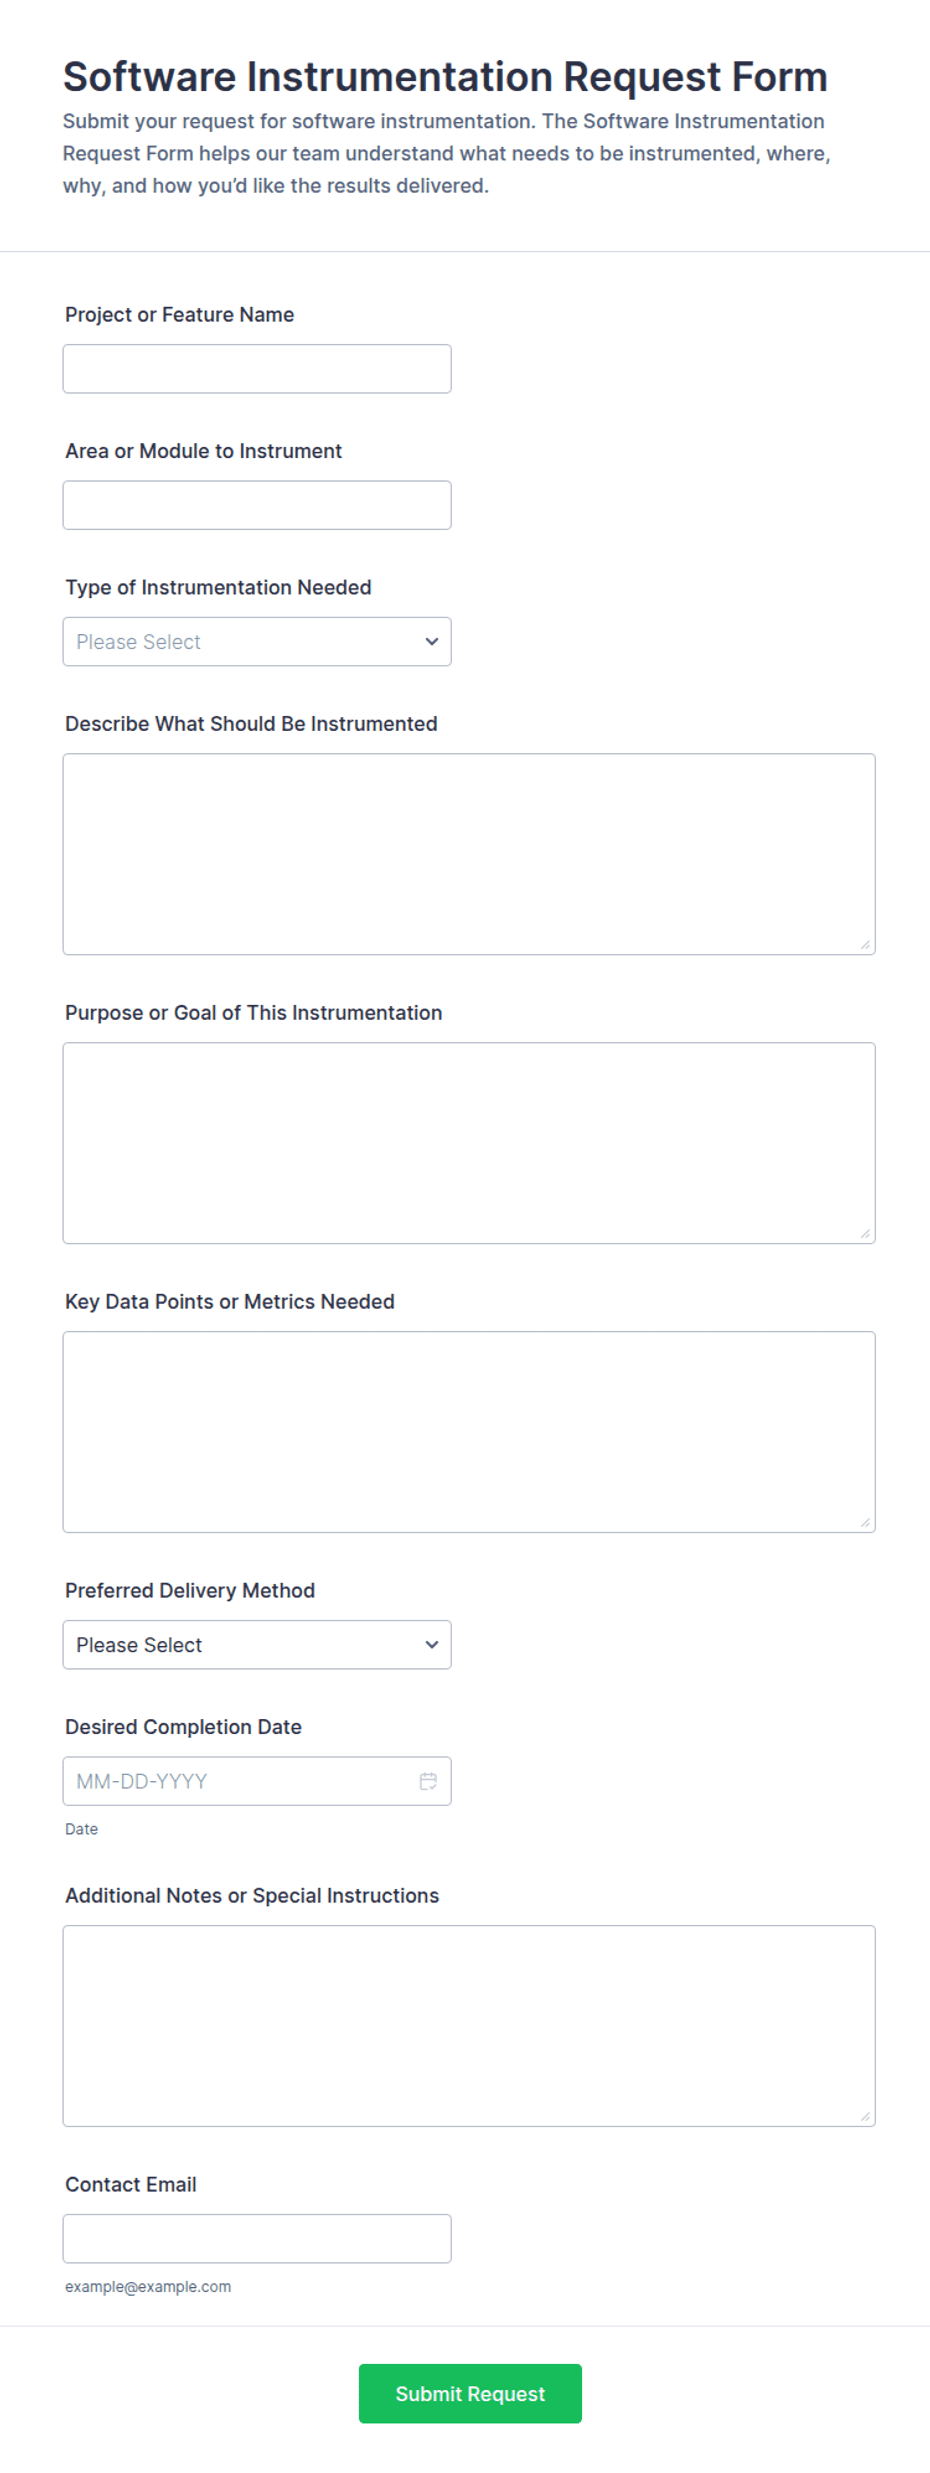Grab resize handle of Describe What Should Be Instrumented box

[x=865, y=944]
